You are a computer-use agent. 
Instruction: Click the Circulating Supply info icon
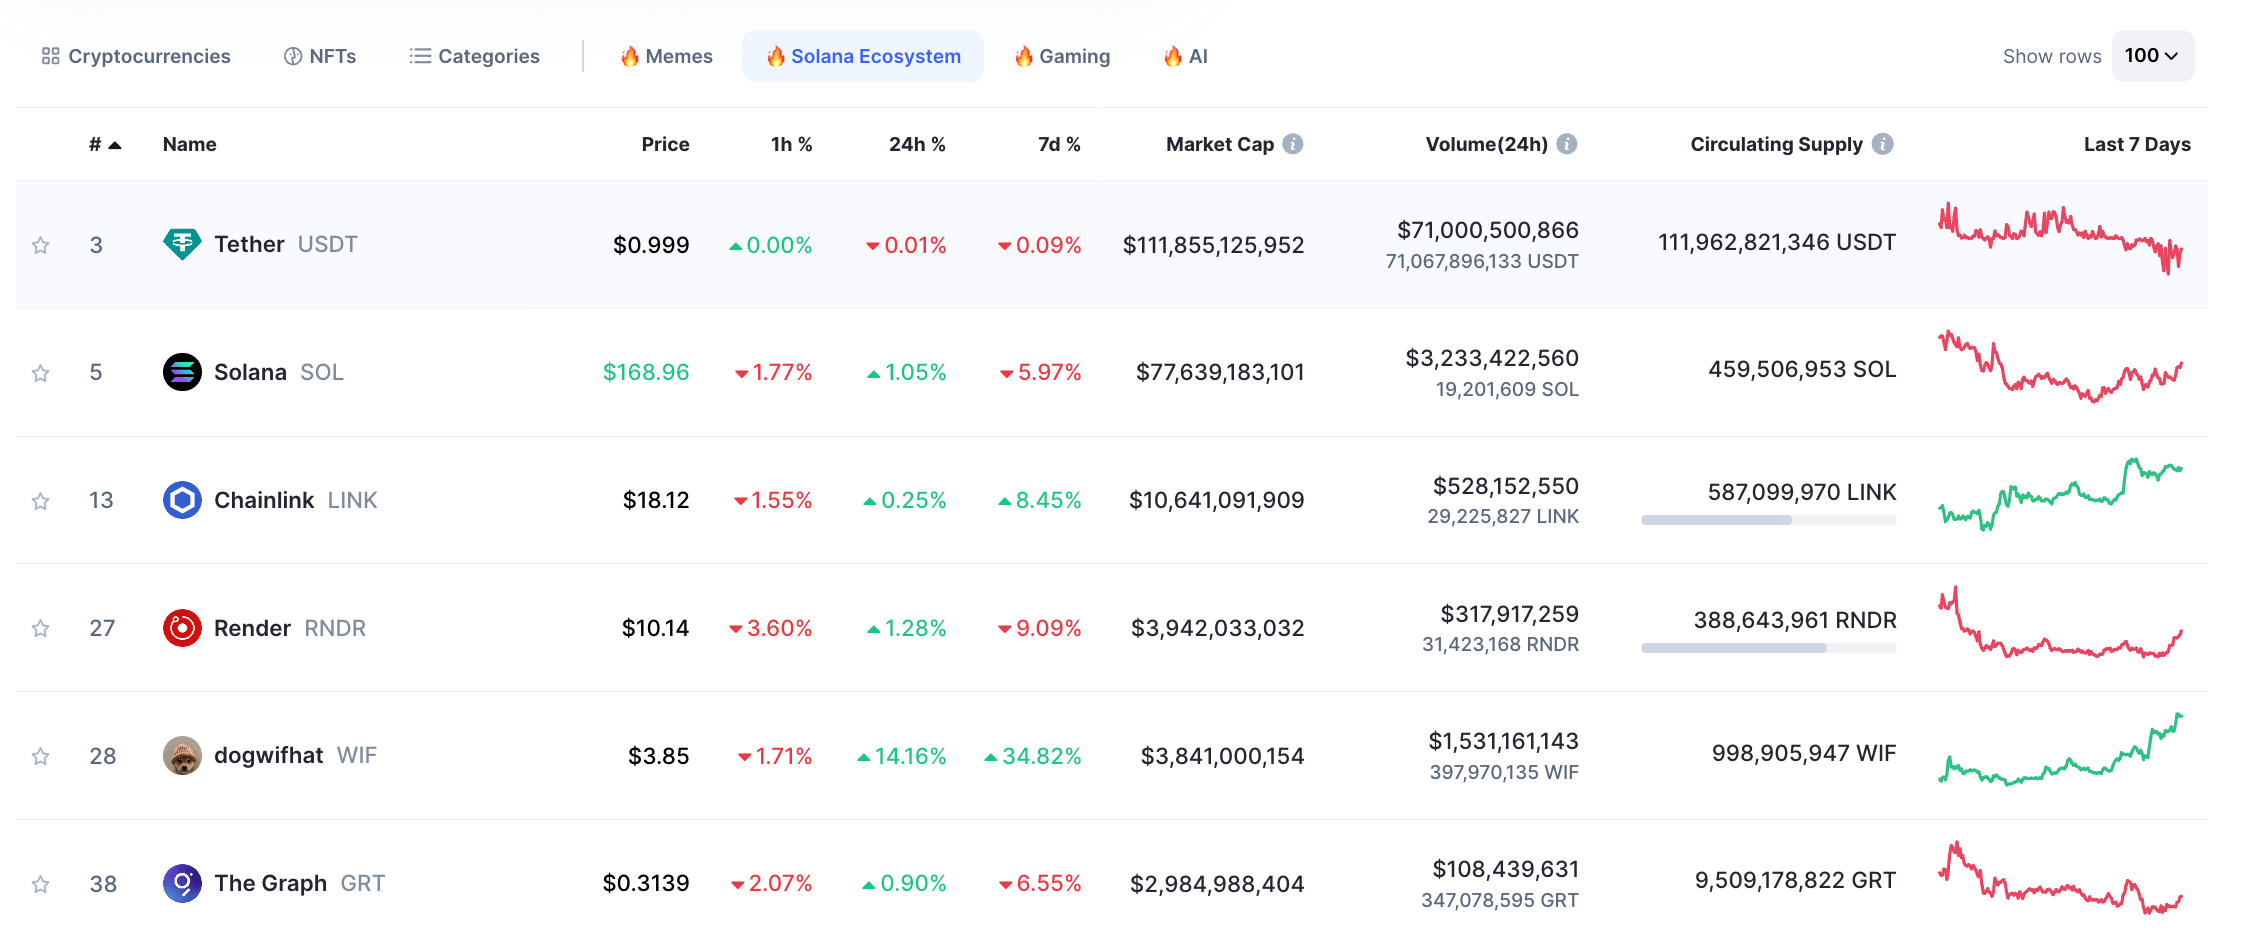pos(1883,144)
